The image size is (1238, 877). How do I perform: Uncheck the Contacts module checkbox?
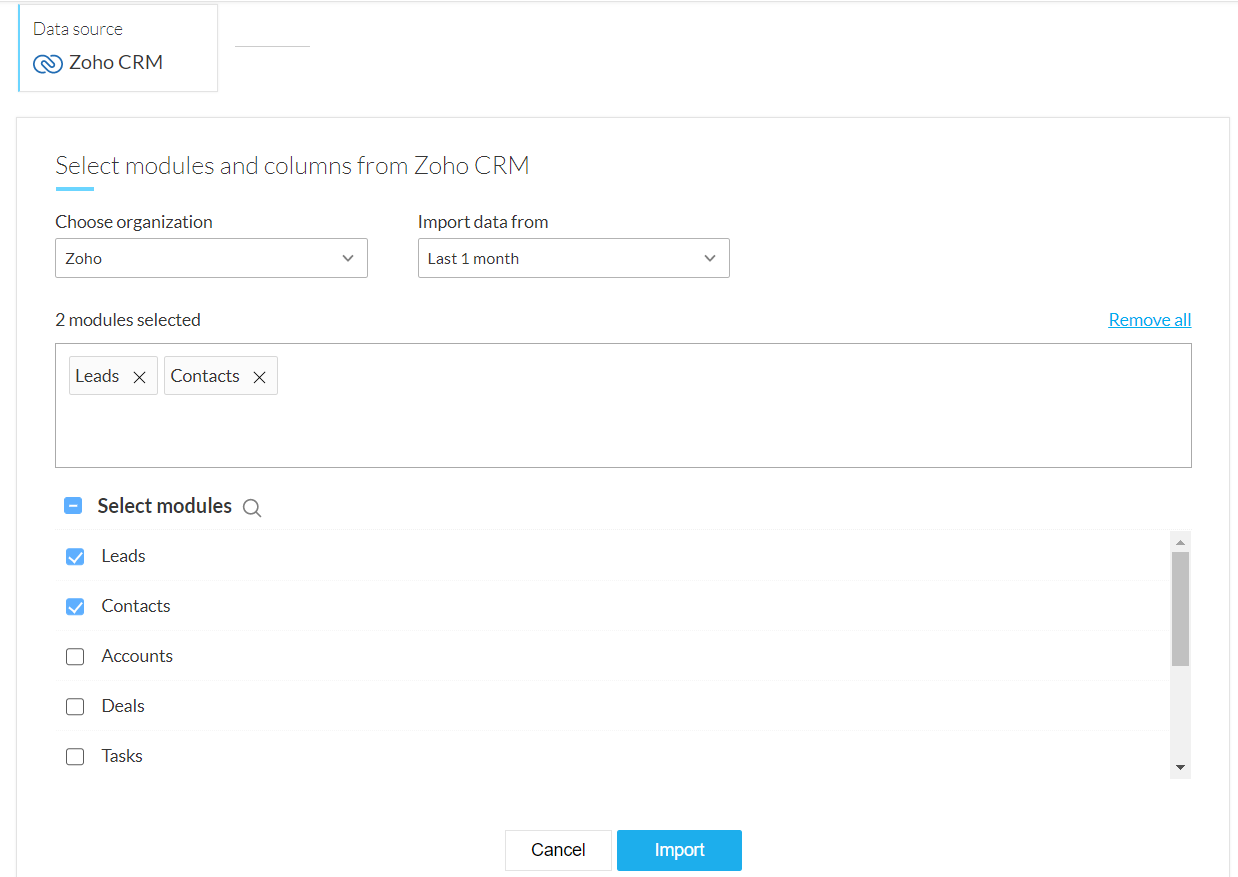click(x=75, y=606)
